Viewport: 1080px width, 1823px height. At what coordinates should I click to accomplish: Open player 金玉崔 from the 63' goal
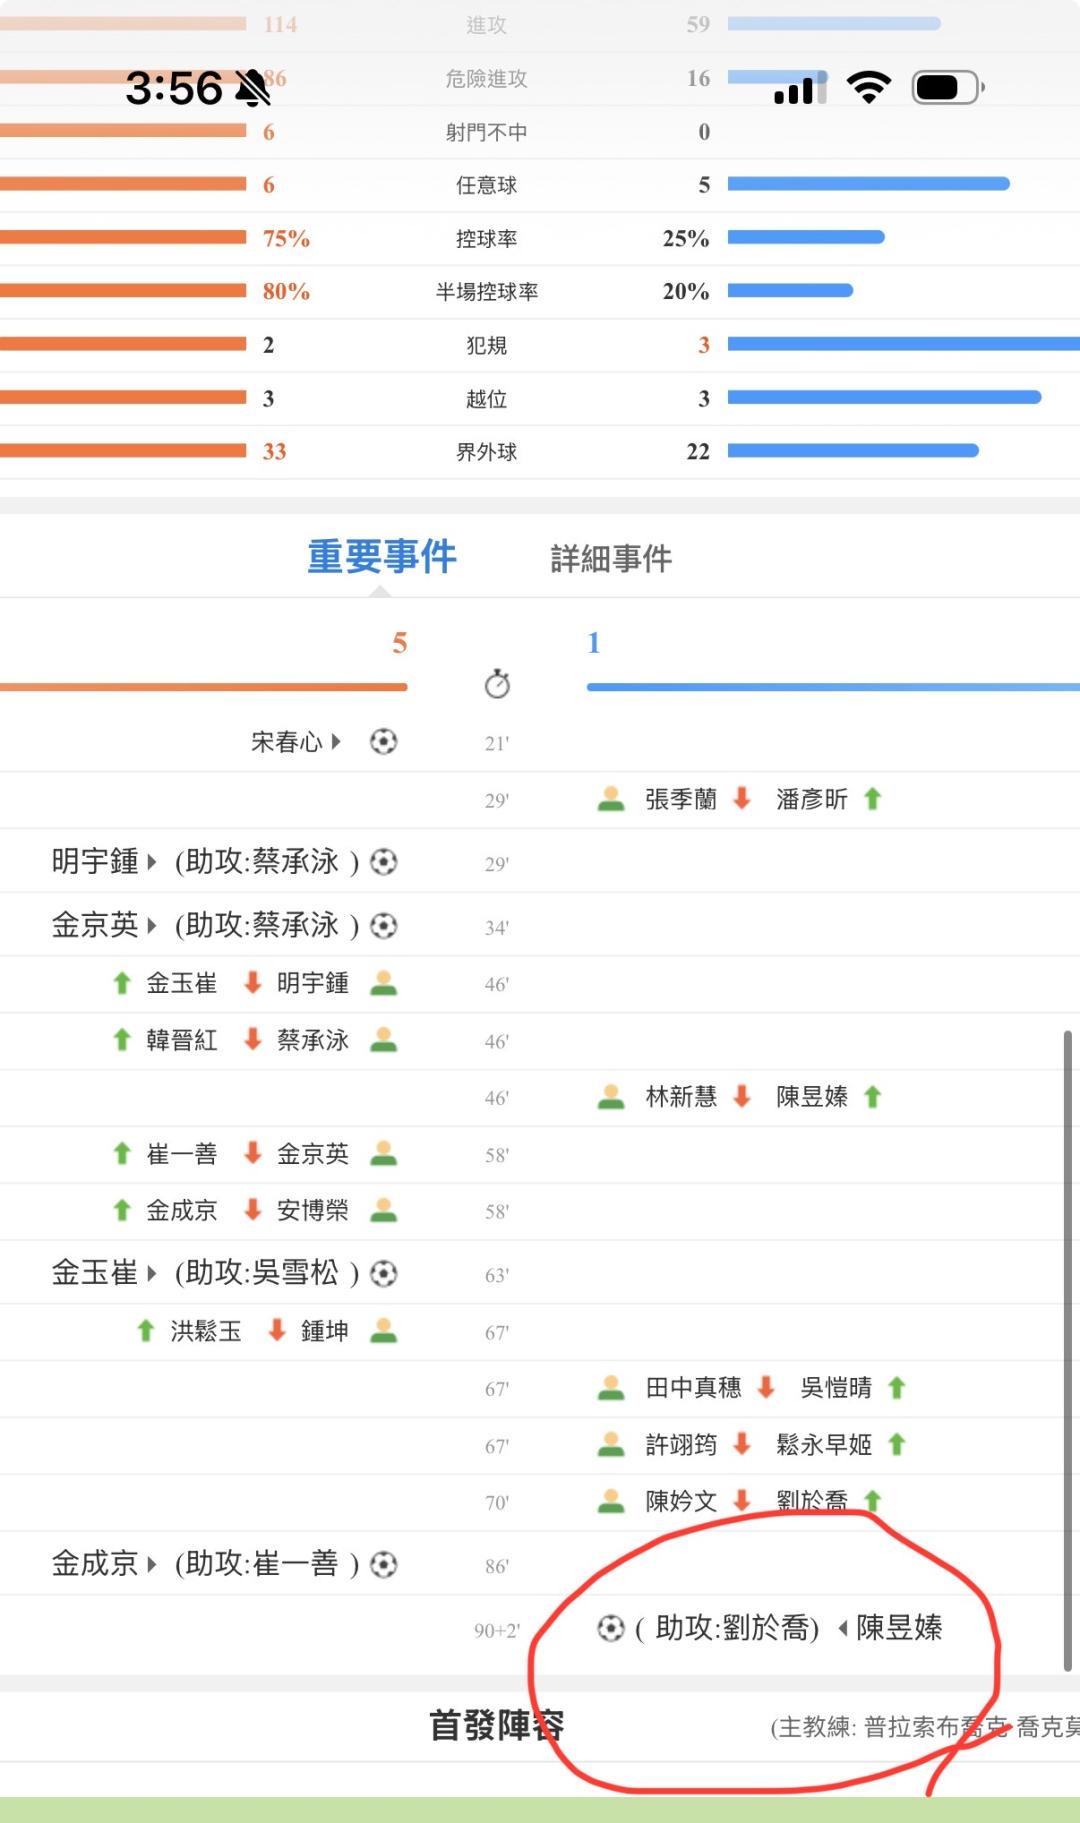click(94, 1273)
